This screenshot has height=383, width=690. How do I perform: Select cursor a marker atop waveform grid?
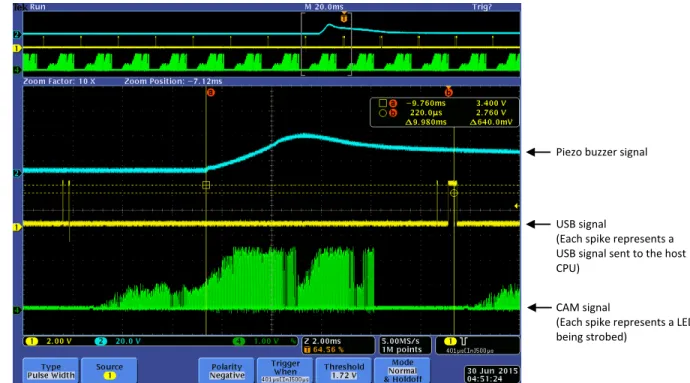211,92
